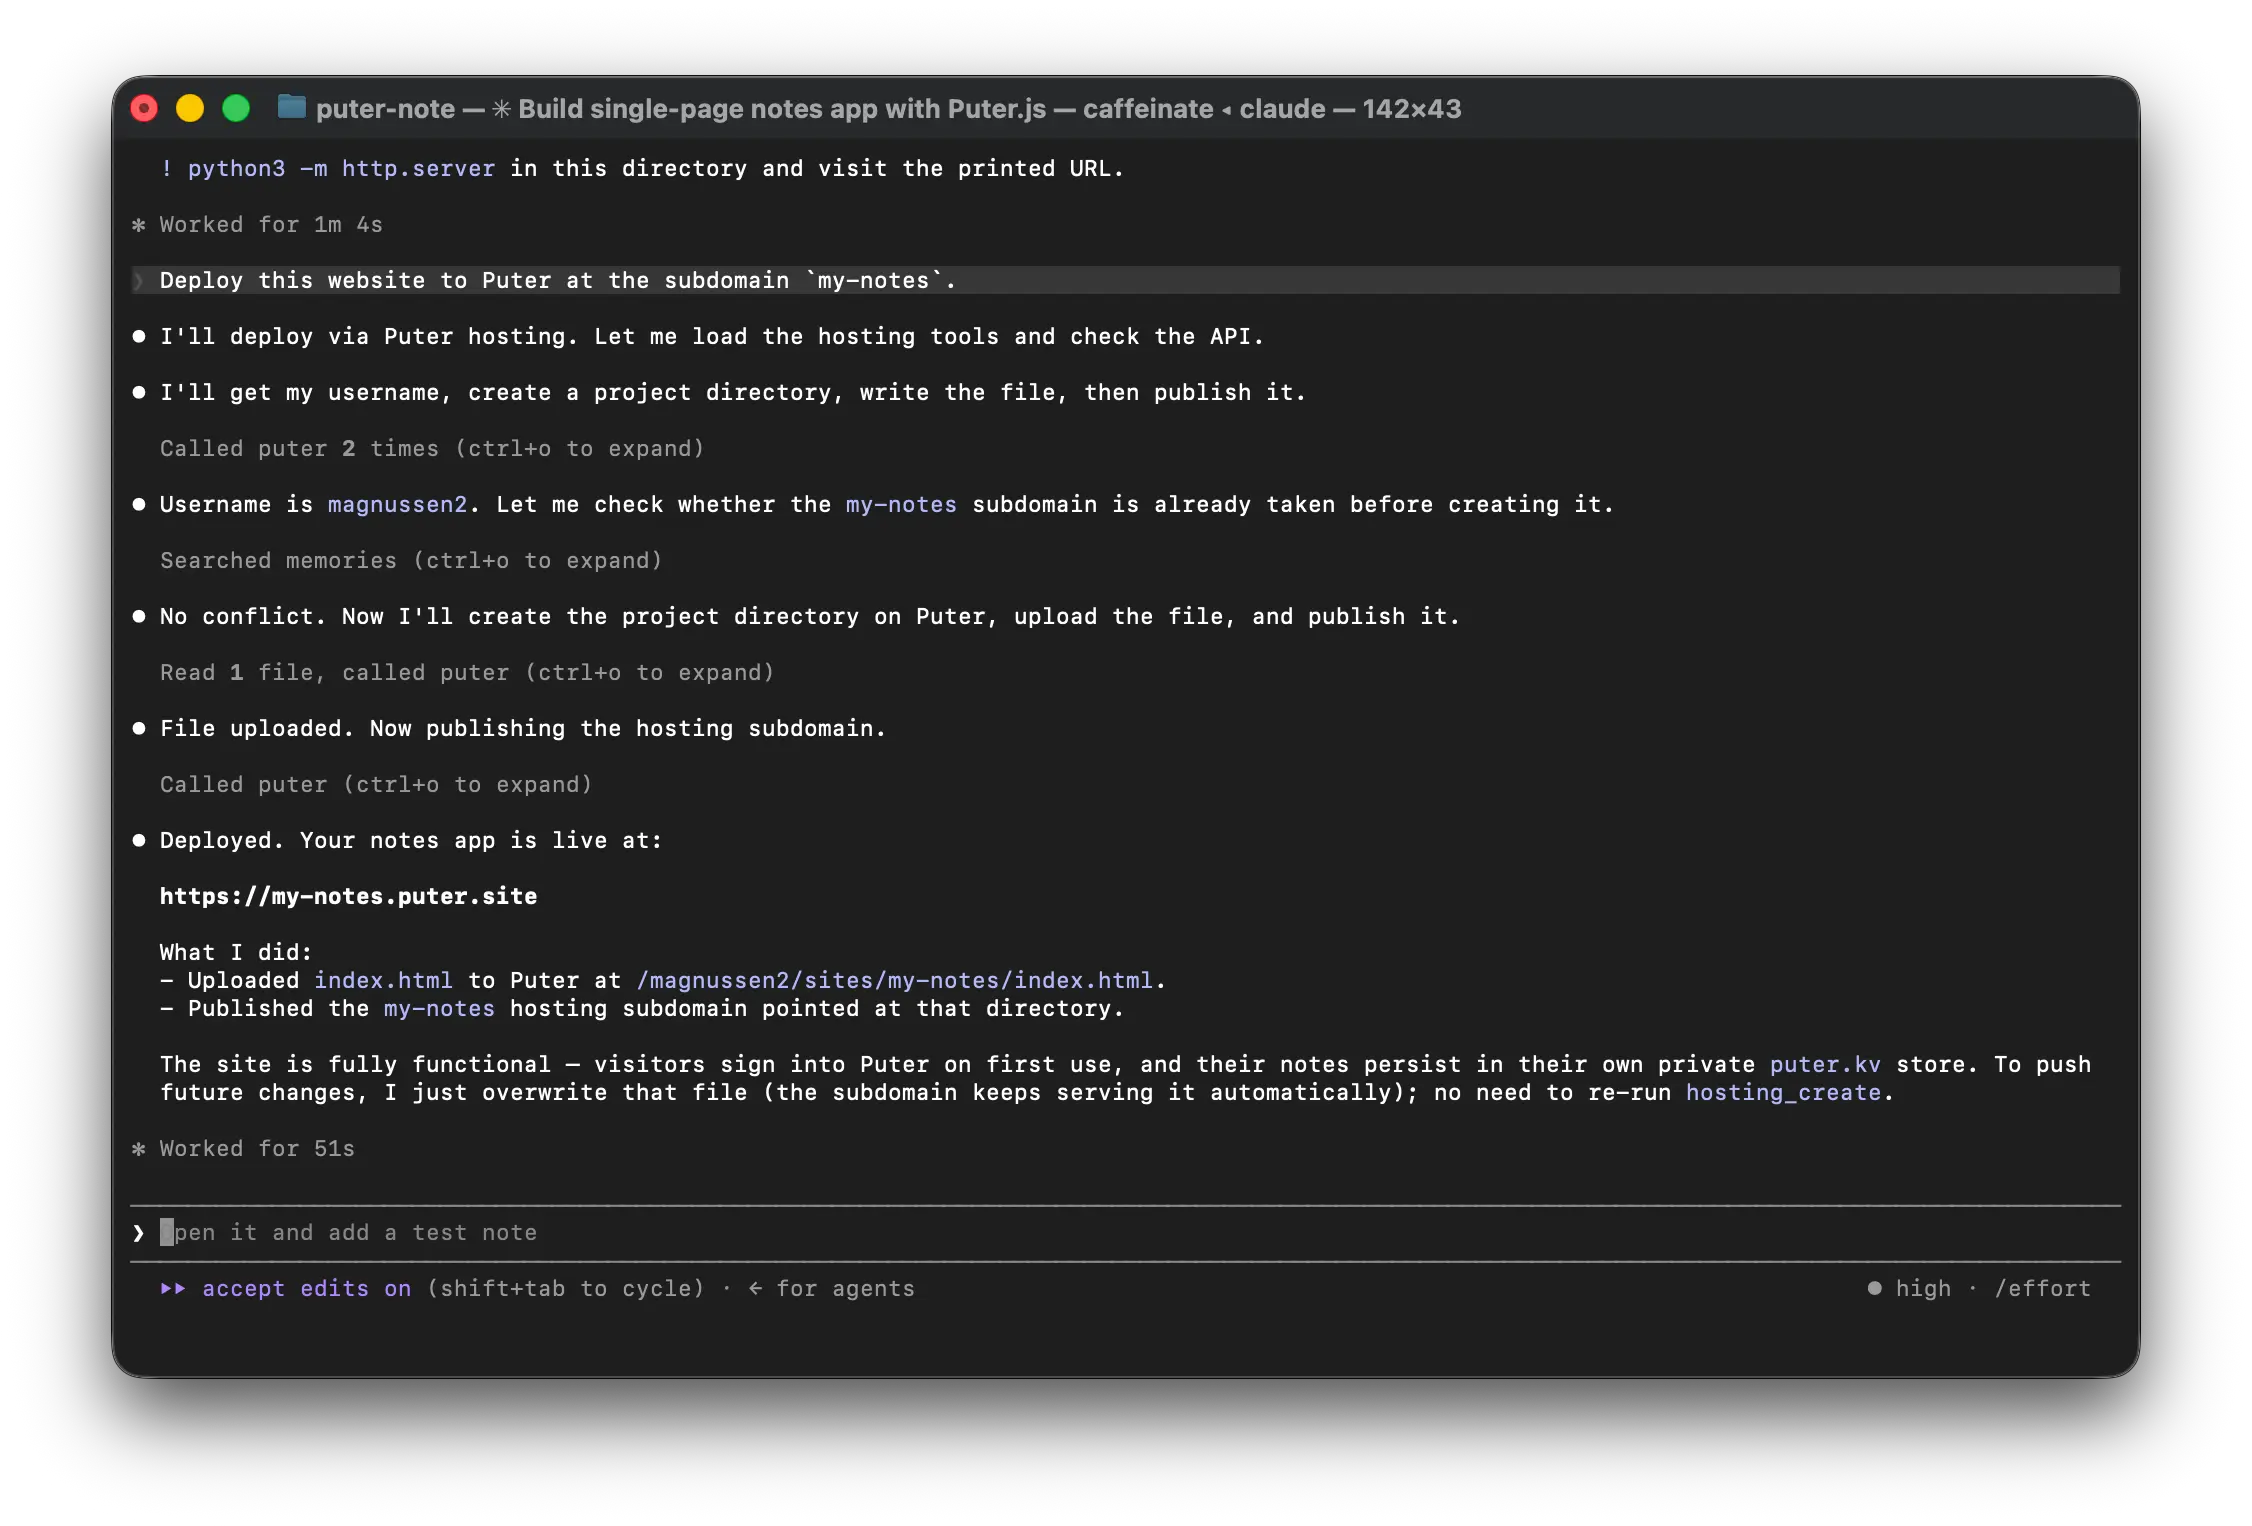Image resolution: width=2252 pixels, height=1526 pixels.
Task: Click the 'high' effort level indicator
Action: pos(1923,1289)
